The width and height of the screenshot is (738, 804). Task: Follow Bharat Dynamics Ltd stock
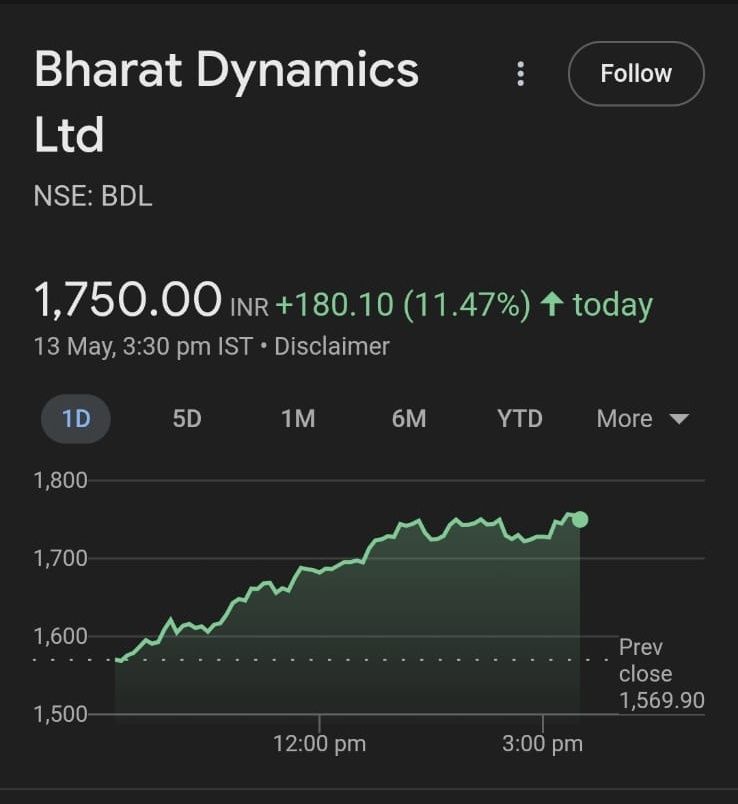pos(636,74)
